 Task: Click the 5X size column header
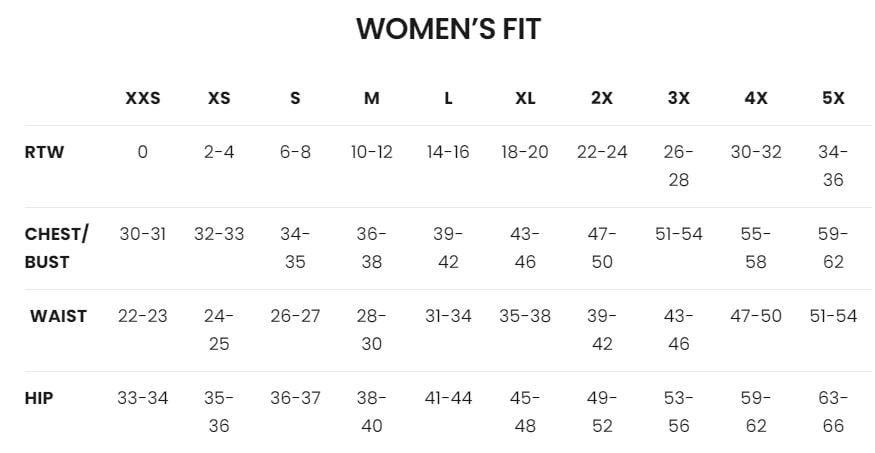(832, 98)
